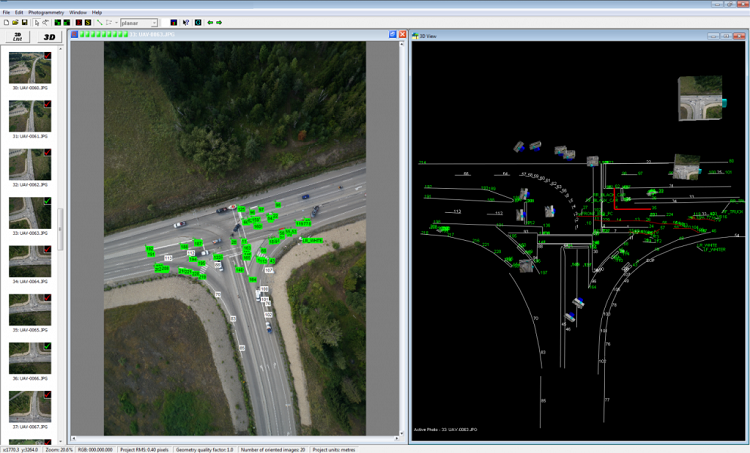This screenshot has height=453, width=750.
Task: Close the UAV-0063 photo window
Action: (x=402, y=34)
